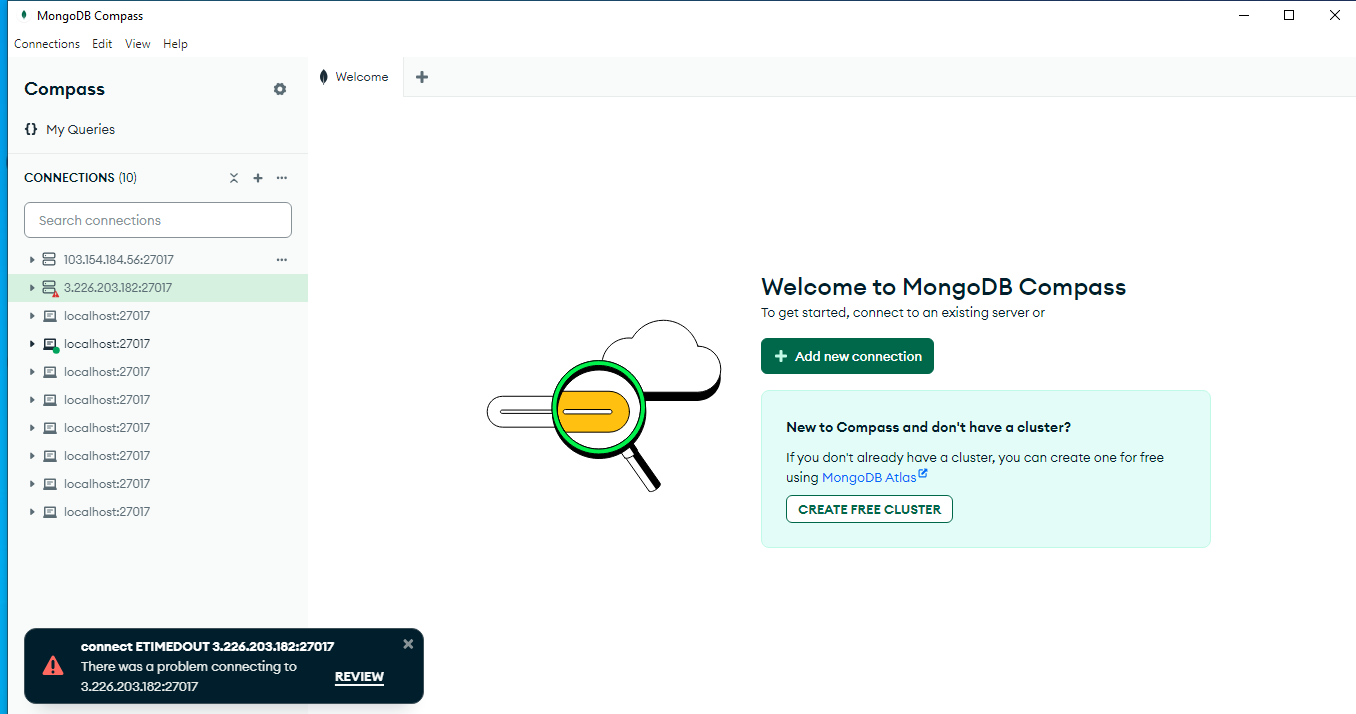Click the connected localhost icon with green dot
The width and height of the screenshot is (1356, 714).
(x=49, y=344)
